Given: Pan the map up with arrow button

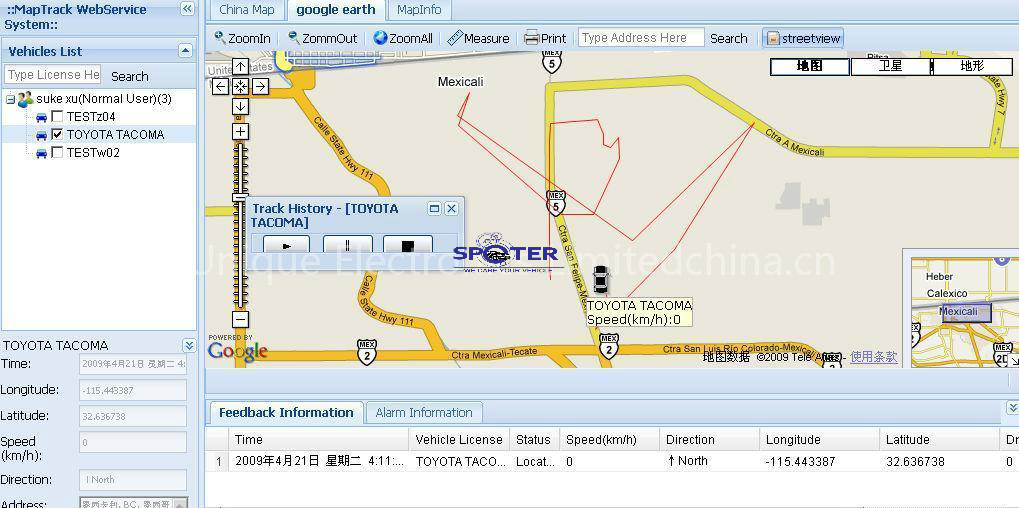Looking at the screenshot, I should (x=241, y=67).
